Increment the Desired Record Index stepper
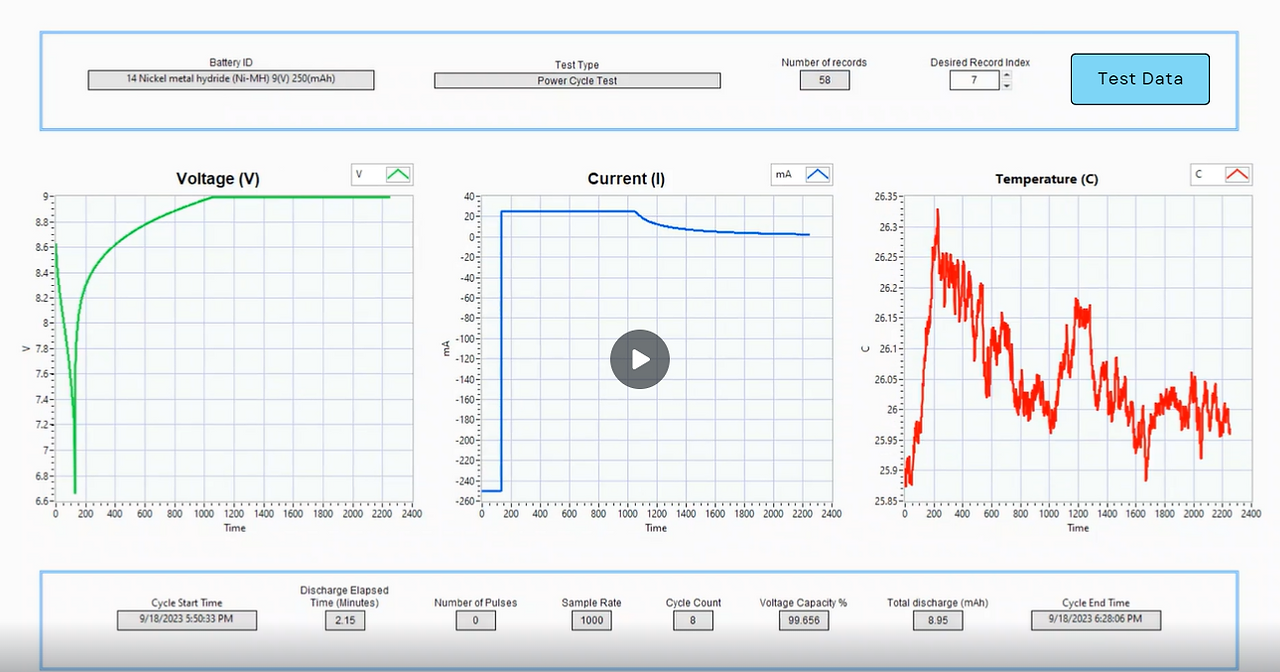The width and height of the screenshot is (1280, 672). 1006,75
